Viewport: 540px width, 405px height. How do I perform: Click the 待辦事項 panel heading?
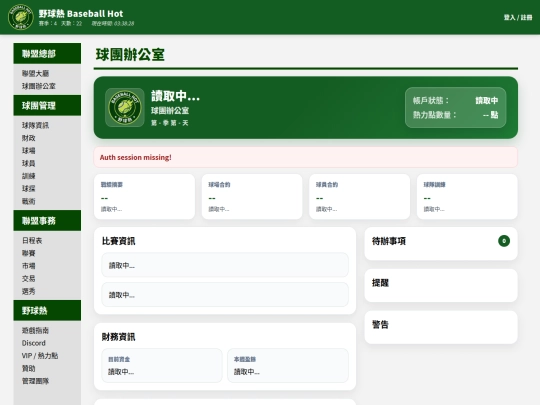[x=389, y=241]
